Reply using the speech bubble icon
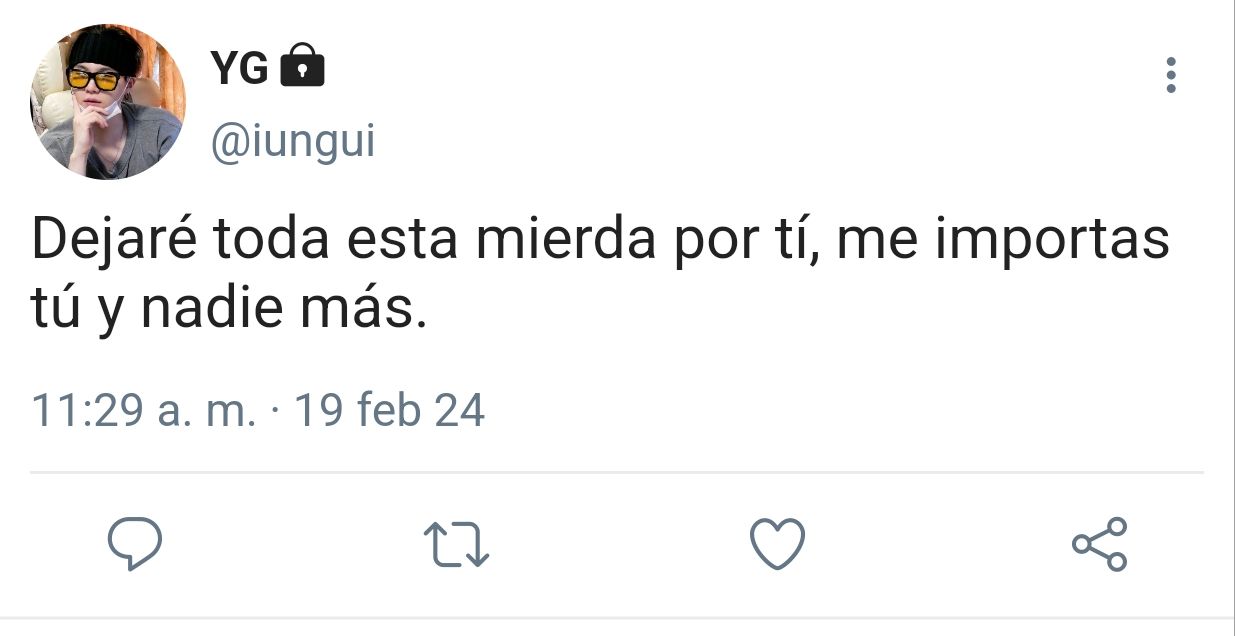This screenshot has width=1235, height=636. tap(135, 544)
